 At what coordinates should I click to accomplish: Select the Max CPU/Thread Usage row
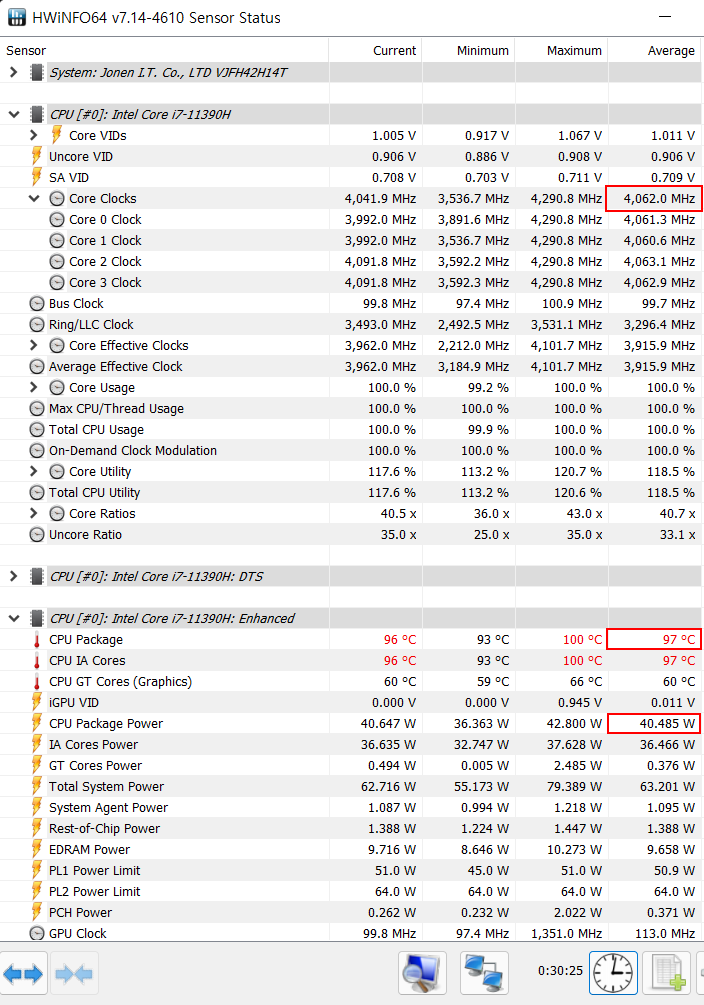coord(351,408)
